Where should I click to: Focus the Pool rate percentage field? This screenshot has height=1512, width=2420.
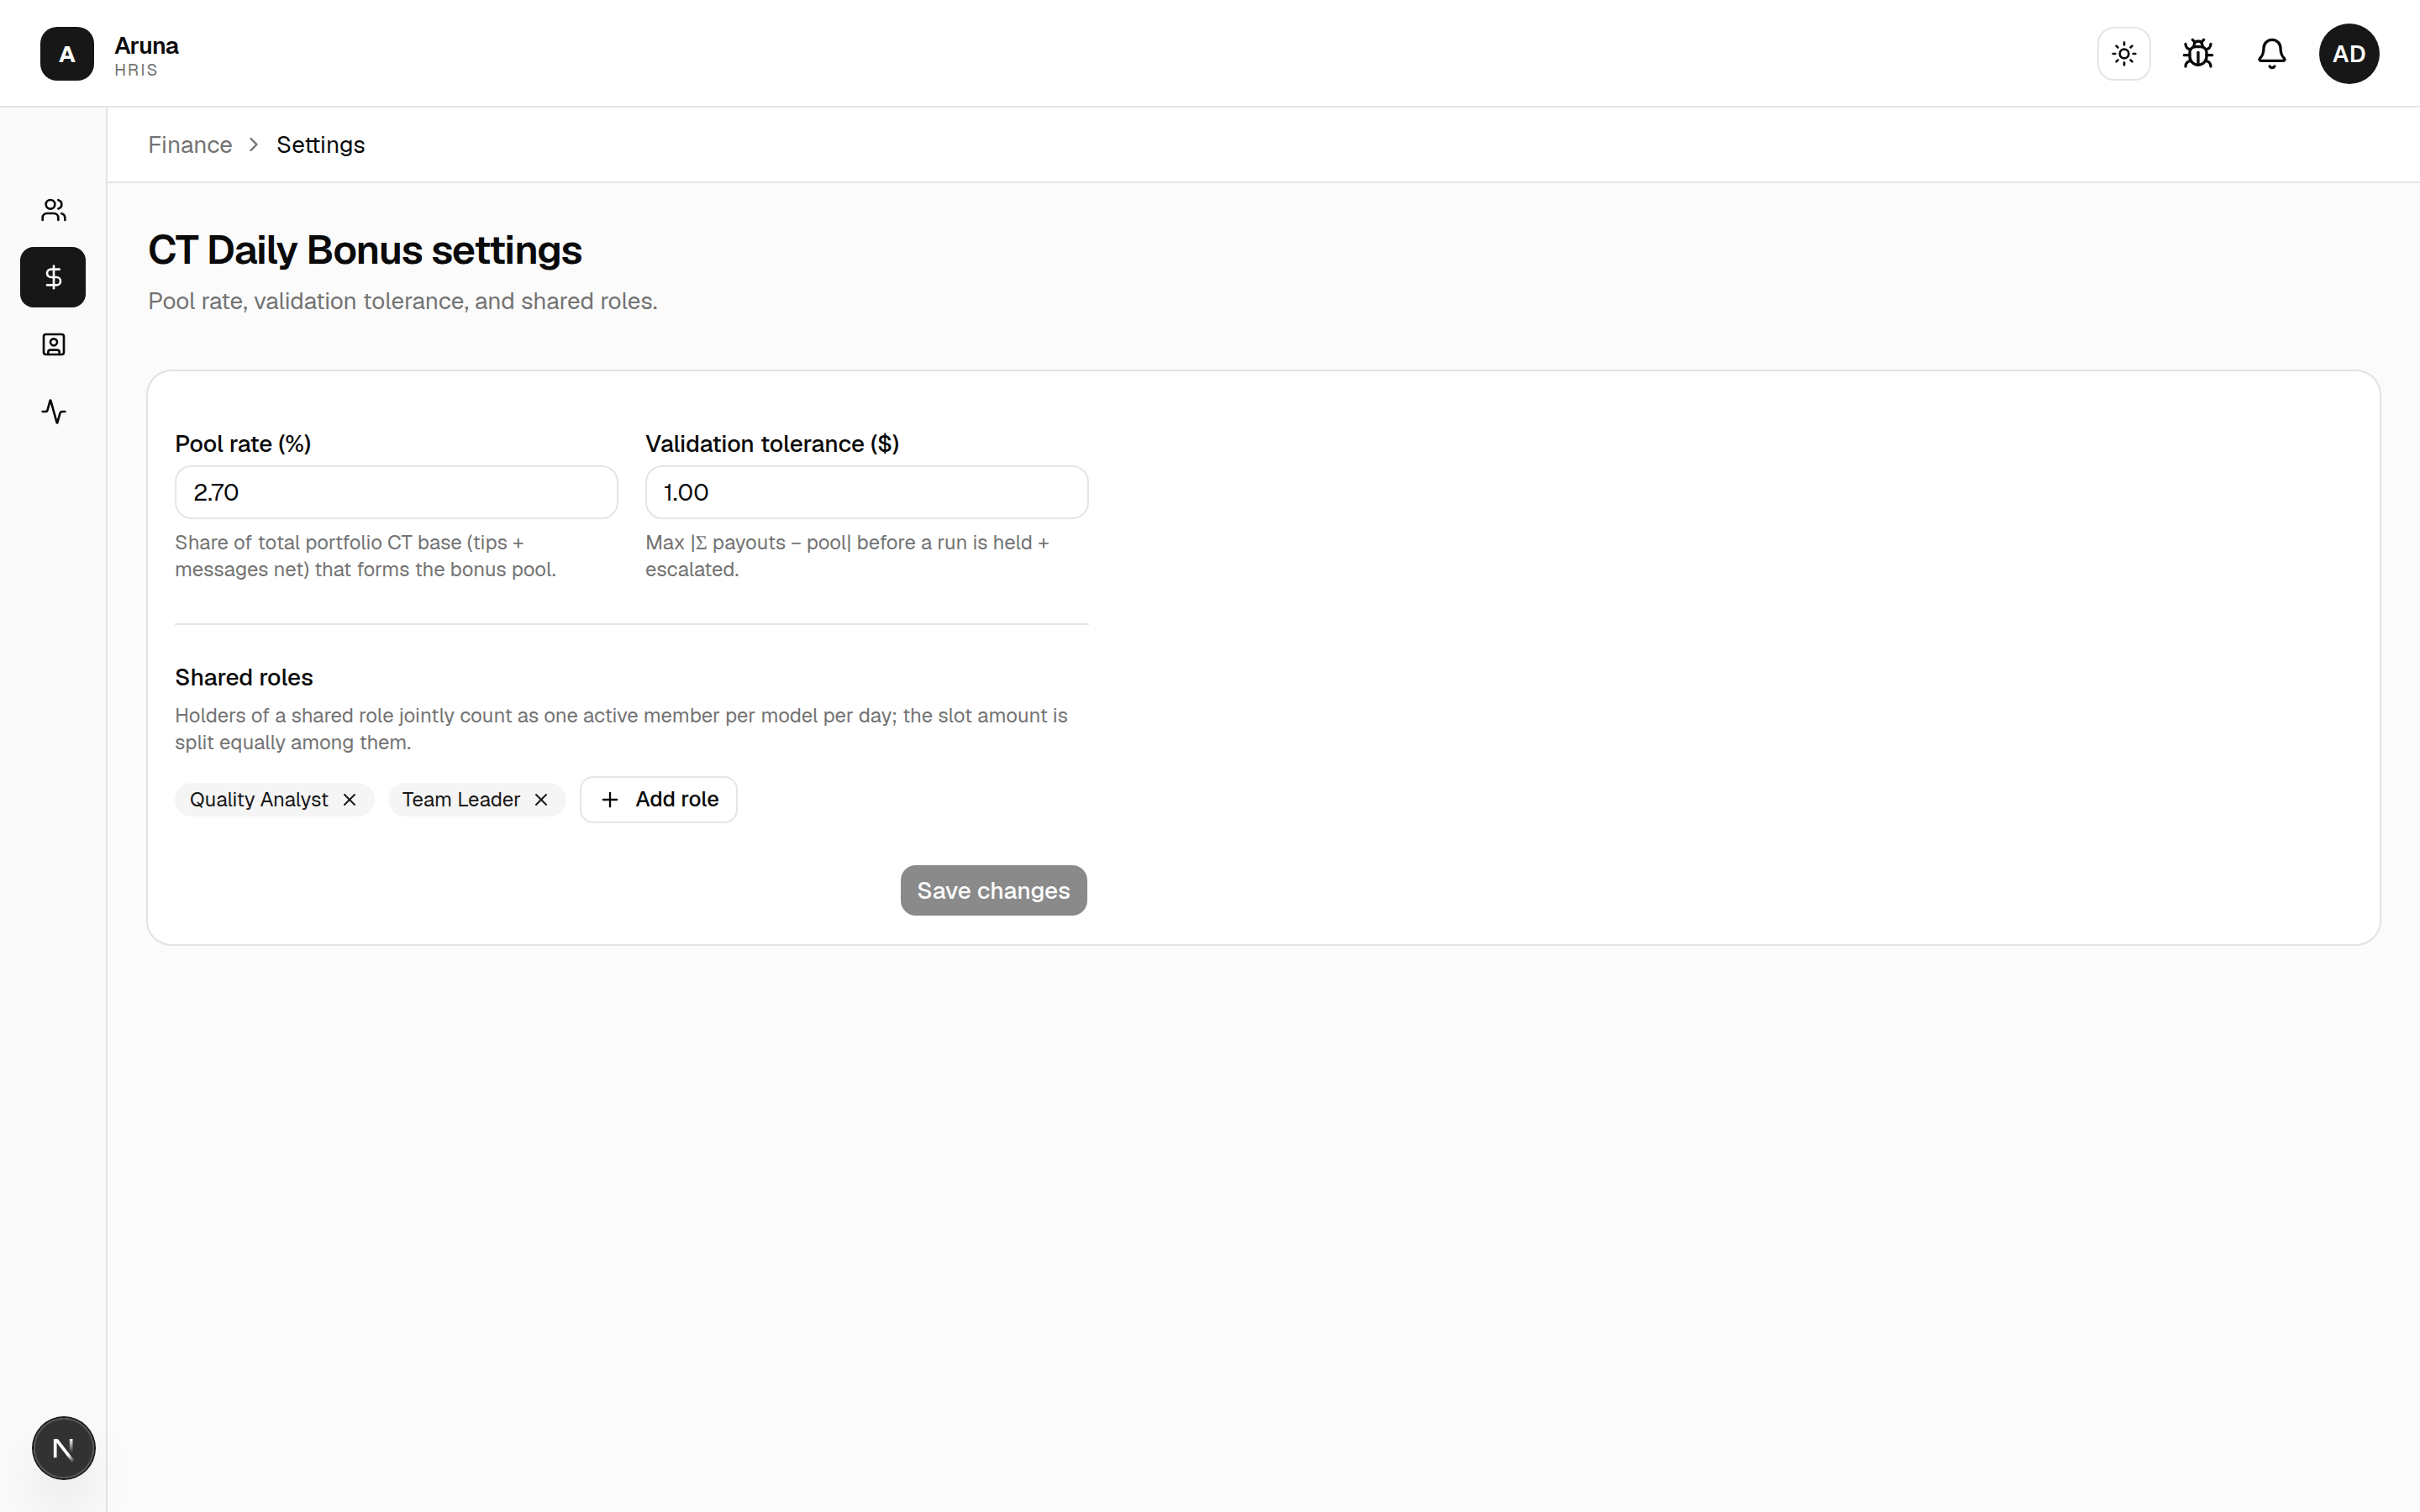396,492
